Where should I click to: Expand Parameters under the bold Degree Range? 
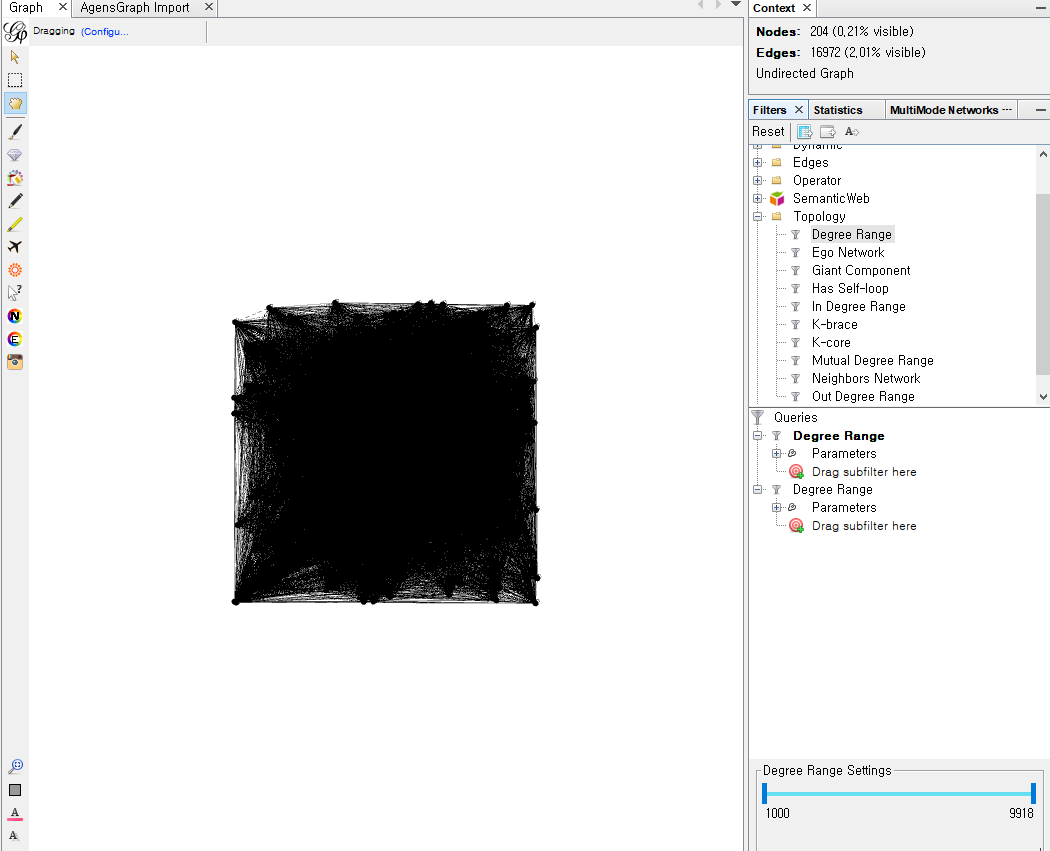click(x=776, y=453)
